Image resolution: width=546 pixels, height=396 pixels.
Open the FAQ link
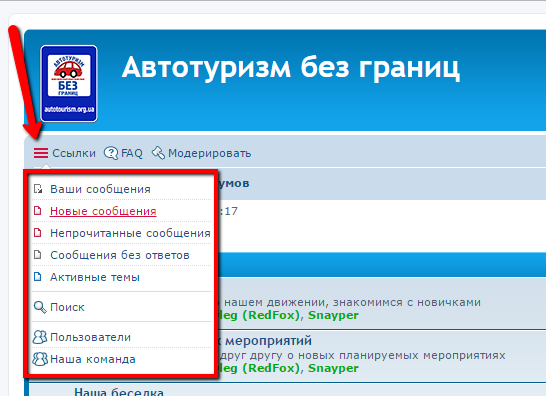pyautogui.click(x=132, y=153)
